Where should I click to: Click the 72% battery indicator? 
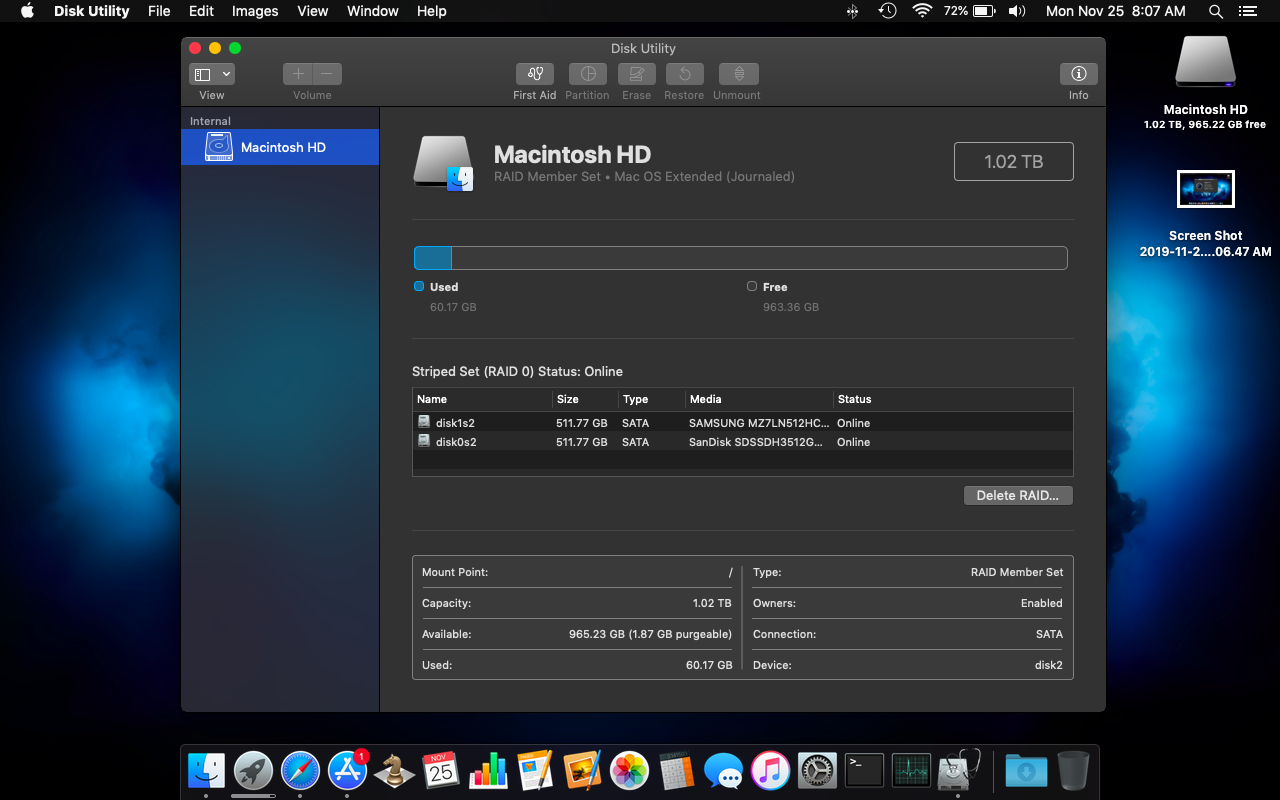coord(969,11)
